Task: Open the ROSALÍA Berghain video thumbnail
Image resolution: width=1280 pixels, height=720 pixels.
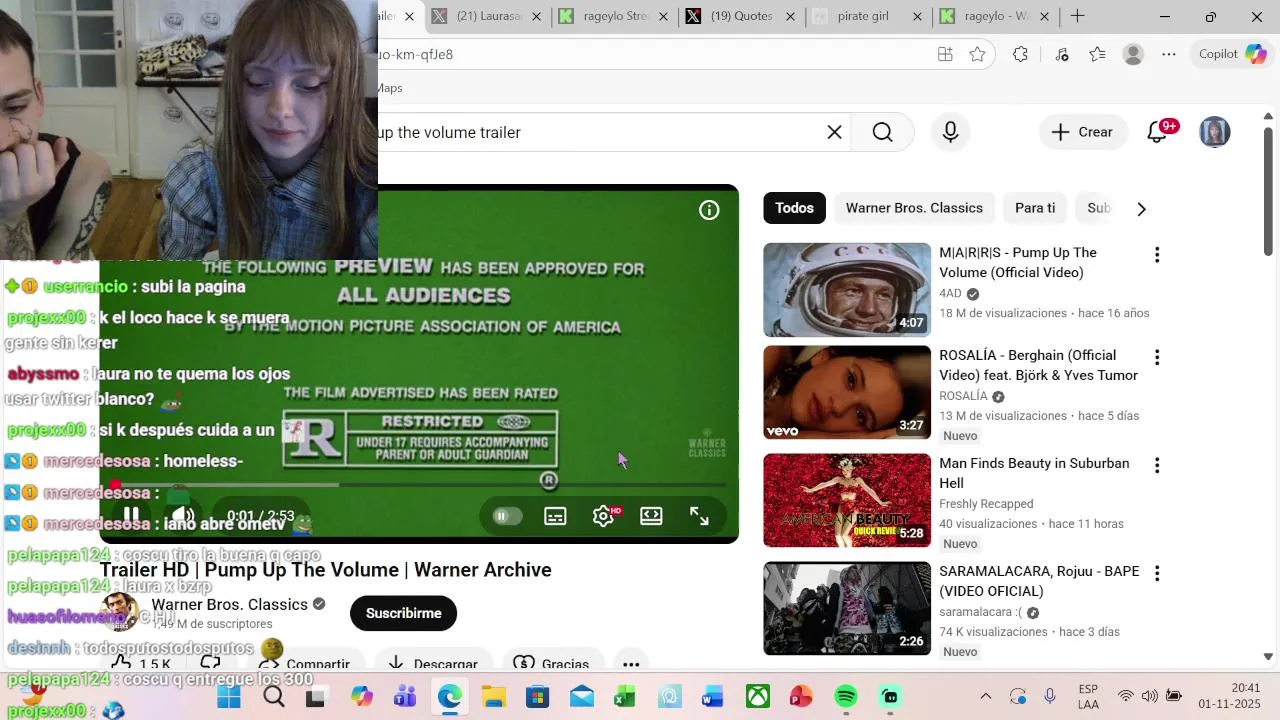Action: (x=847, y=392)
